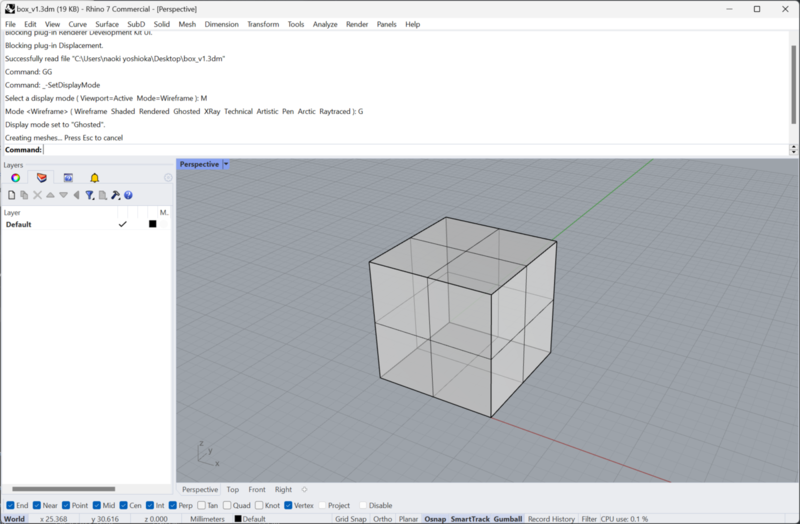This screenshot has height=524, width=800.
Task: Open the Panels menu
Action: point(386,24)
